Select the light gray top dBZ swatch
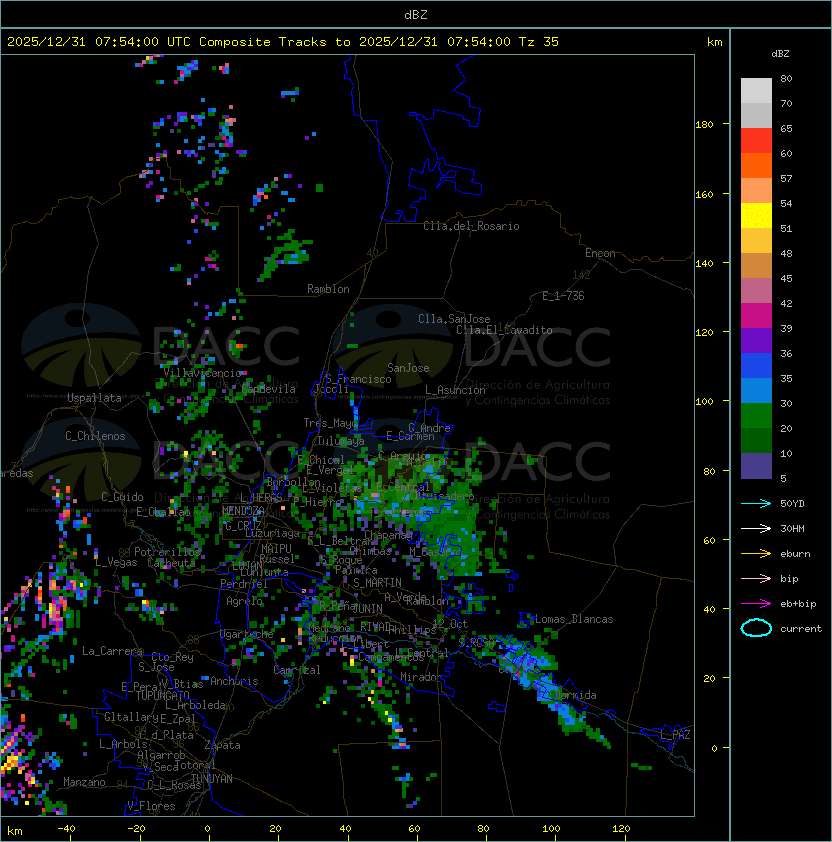The image size is (832, 842). click(x=756, y=90)
